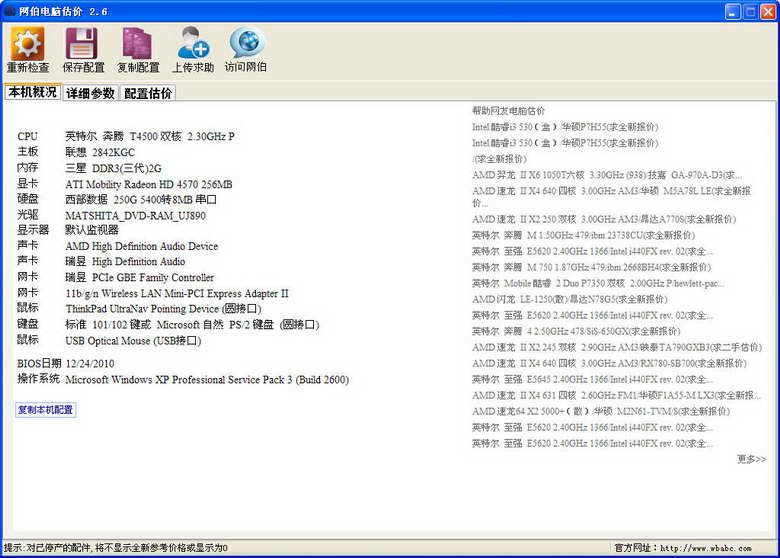This screenshot has width=780, height=558.
Task: Open the AMD 速龙 II X2 250 listing
Action: [603, 219]
